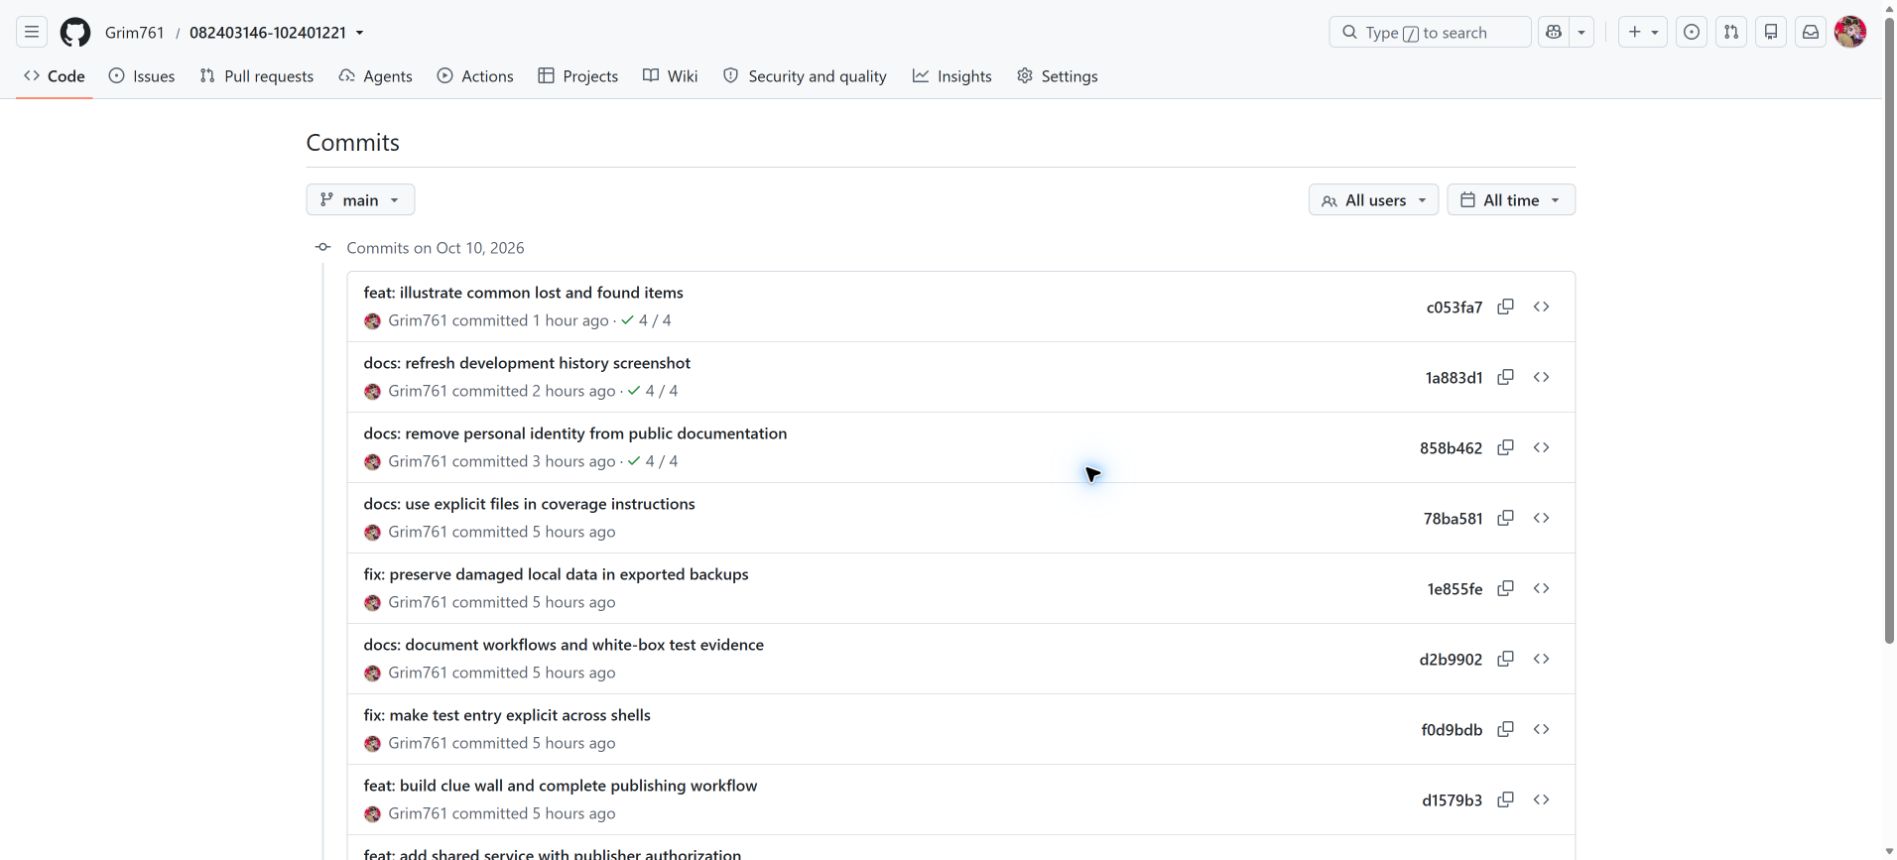Copy full SHA for commit c053fa7
1897x860 pixels.
(1505, 307)
